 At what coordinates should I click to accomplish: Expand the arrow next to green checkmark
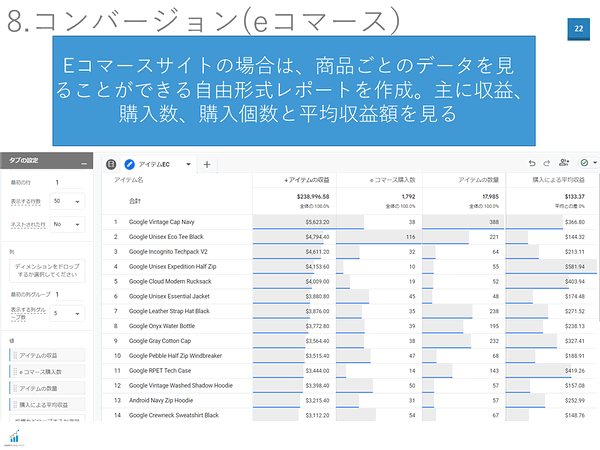coord(595,163)
